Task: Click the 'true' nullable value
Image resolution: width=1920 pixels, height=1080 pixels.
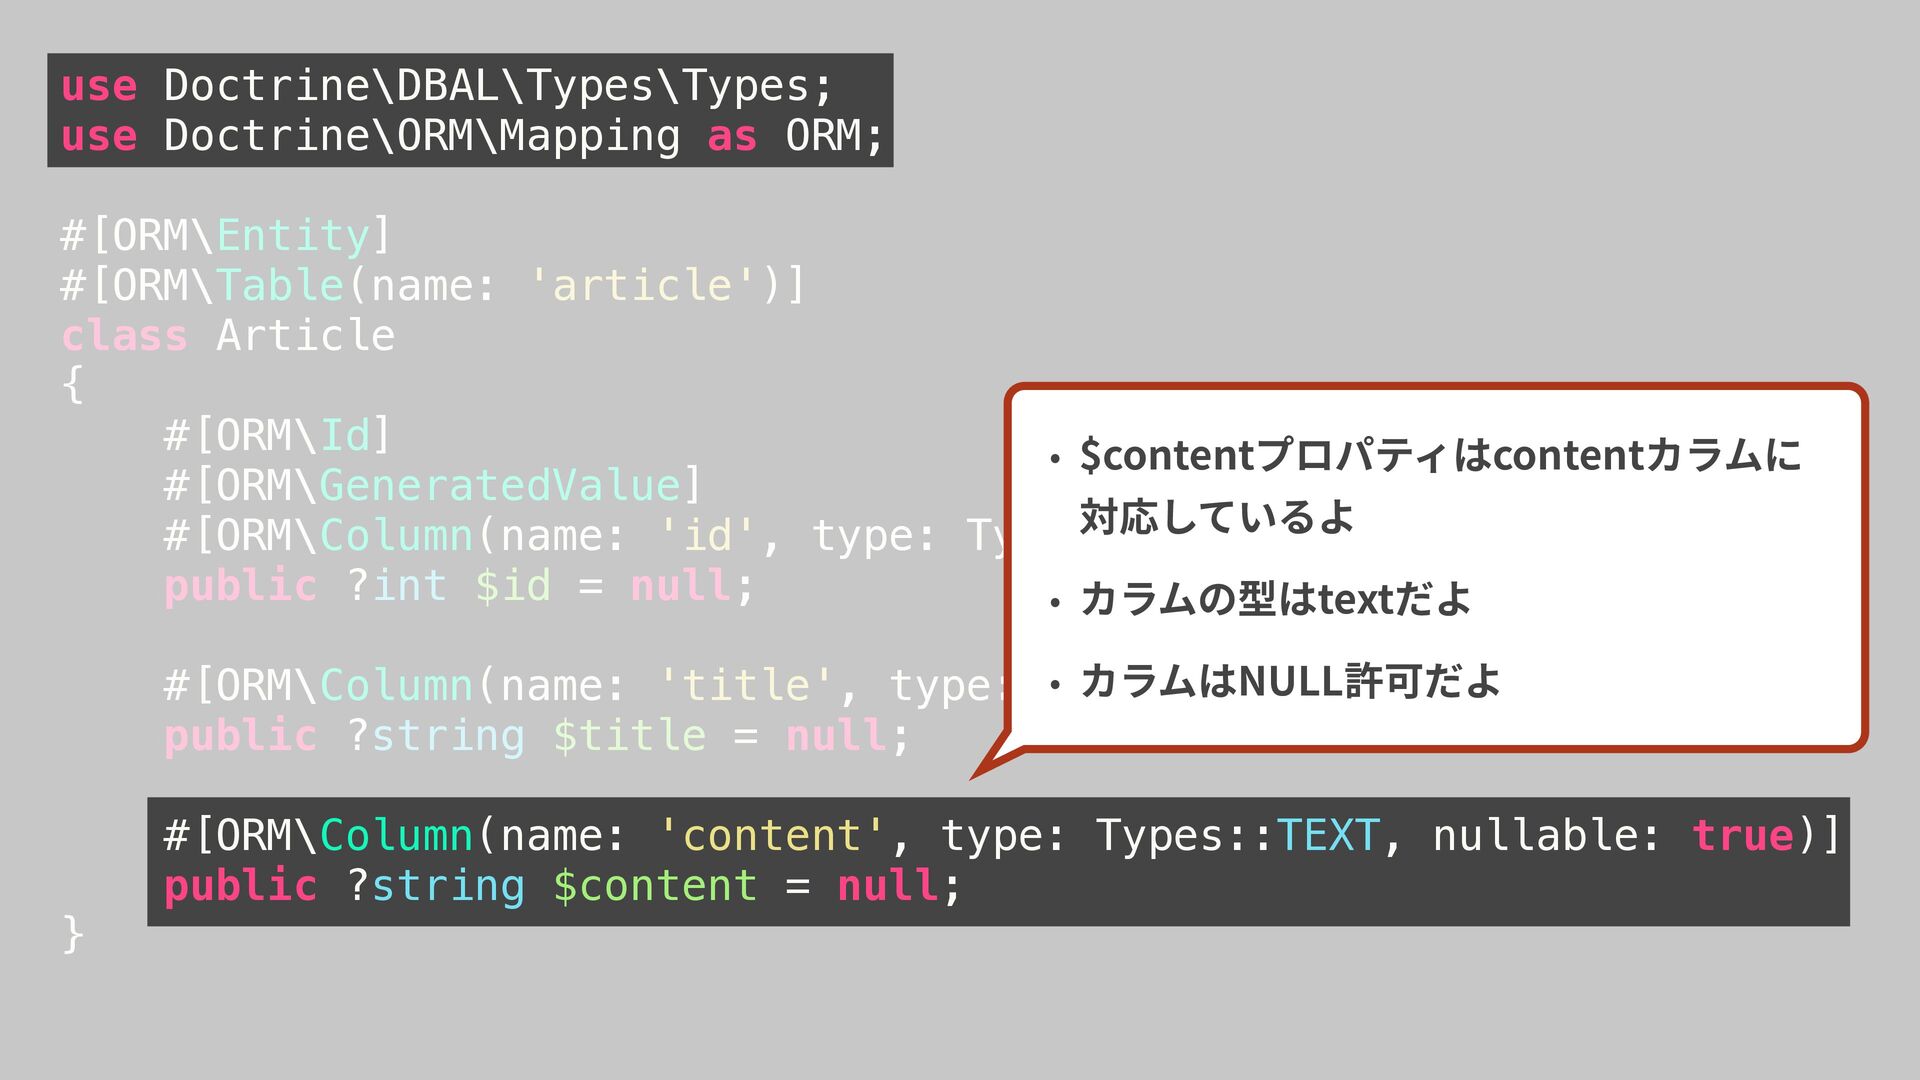Action: click(x=1742, y=836)
